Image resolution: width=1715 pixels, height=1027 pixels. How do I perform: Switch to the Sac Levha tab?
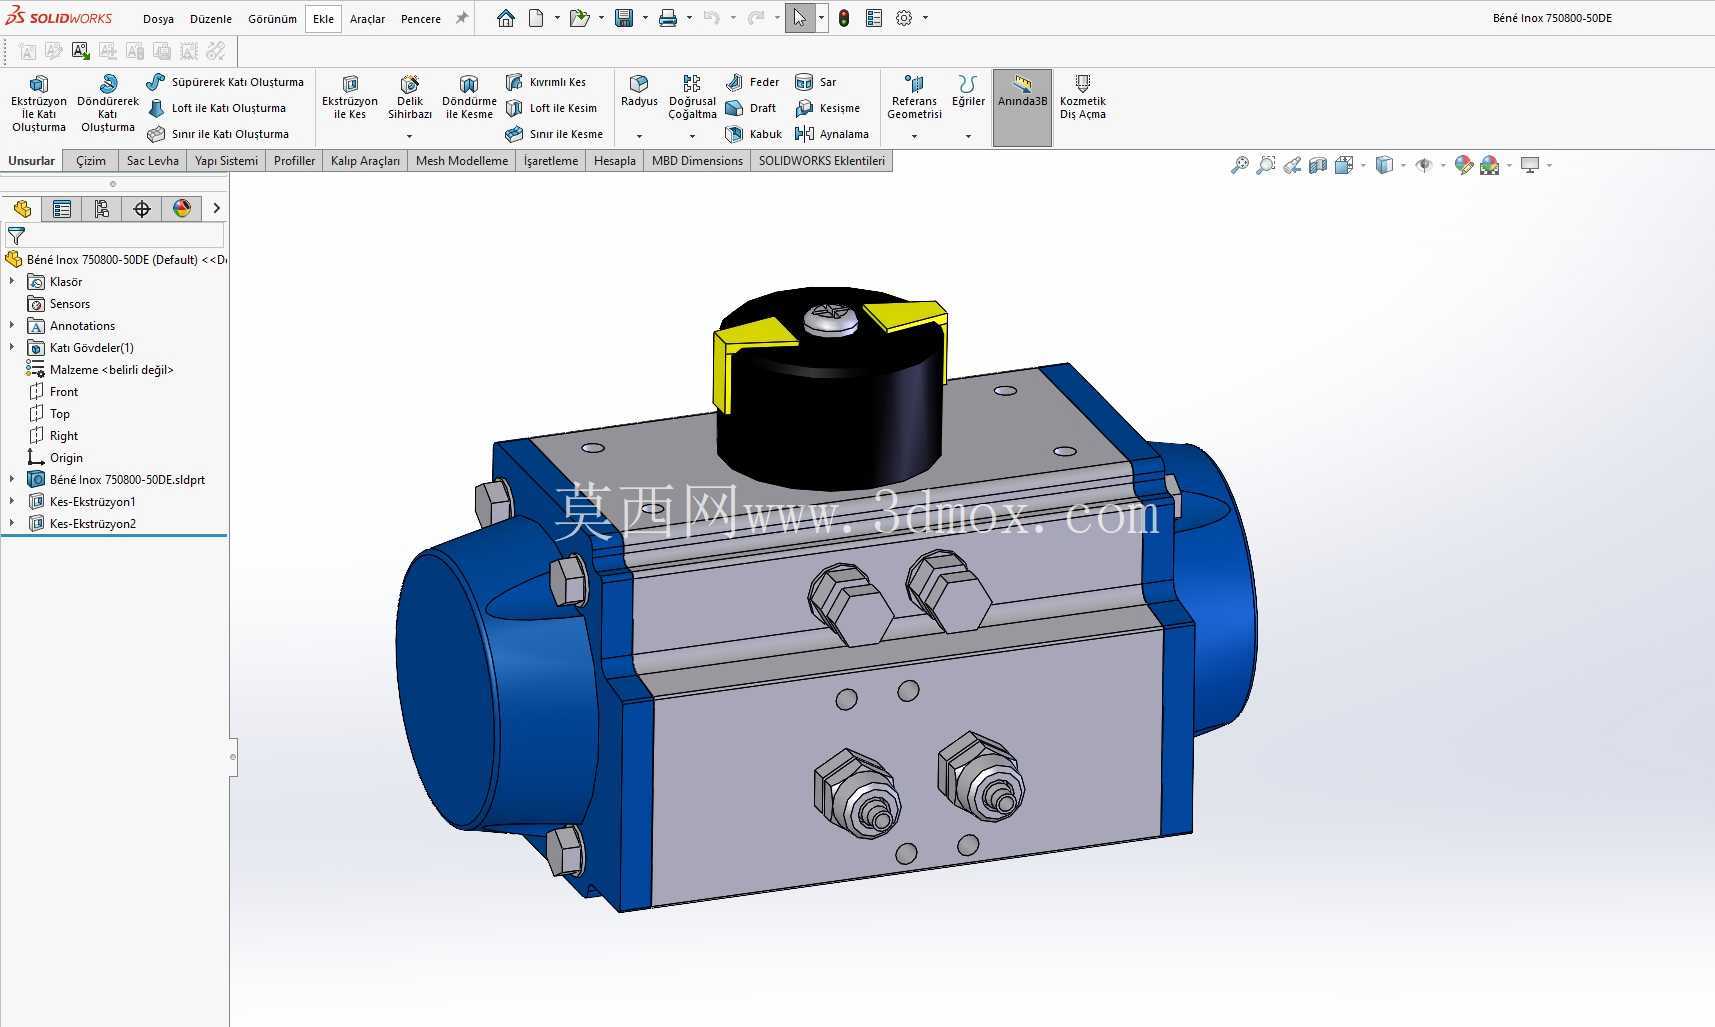click(153, 160)
